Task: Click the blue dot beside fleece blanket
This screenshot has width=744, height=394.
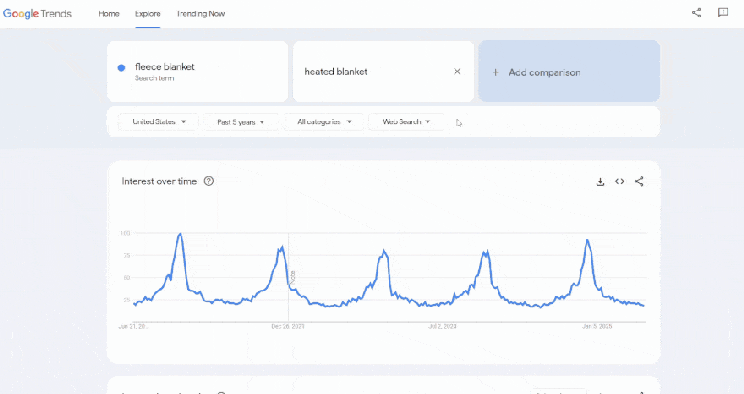Action: pos(121,68)
